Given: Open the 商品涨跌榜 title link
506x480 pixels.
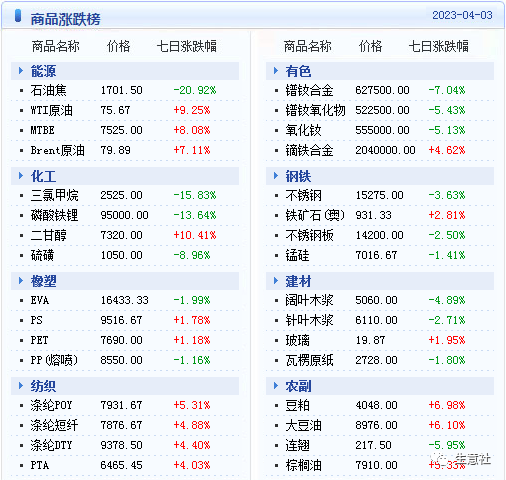Looking at the screenshot, I should pos(65,19).
